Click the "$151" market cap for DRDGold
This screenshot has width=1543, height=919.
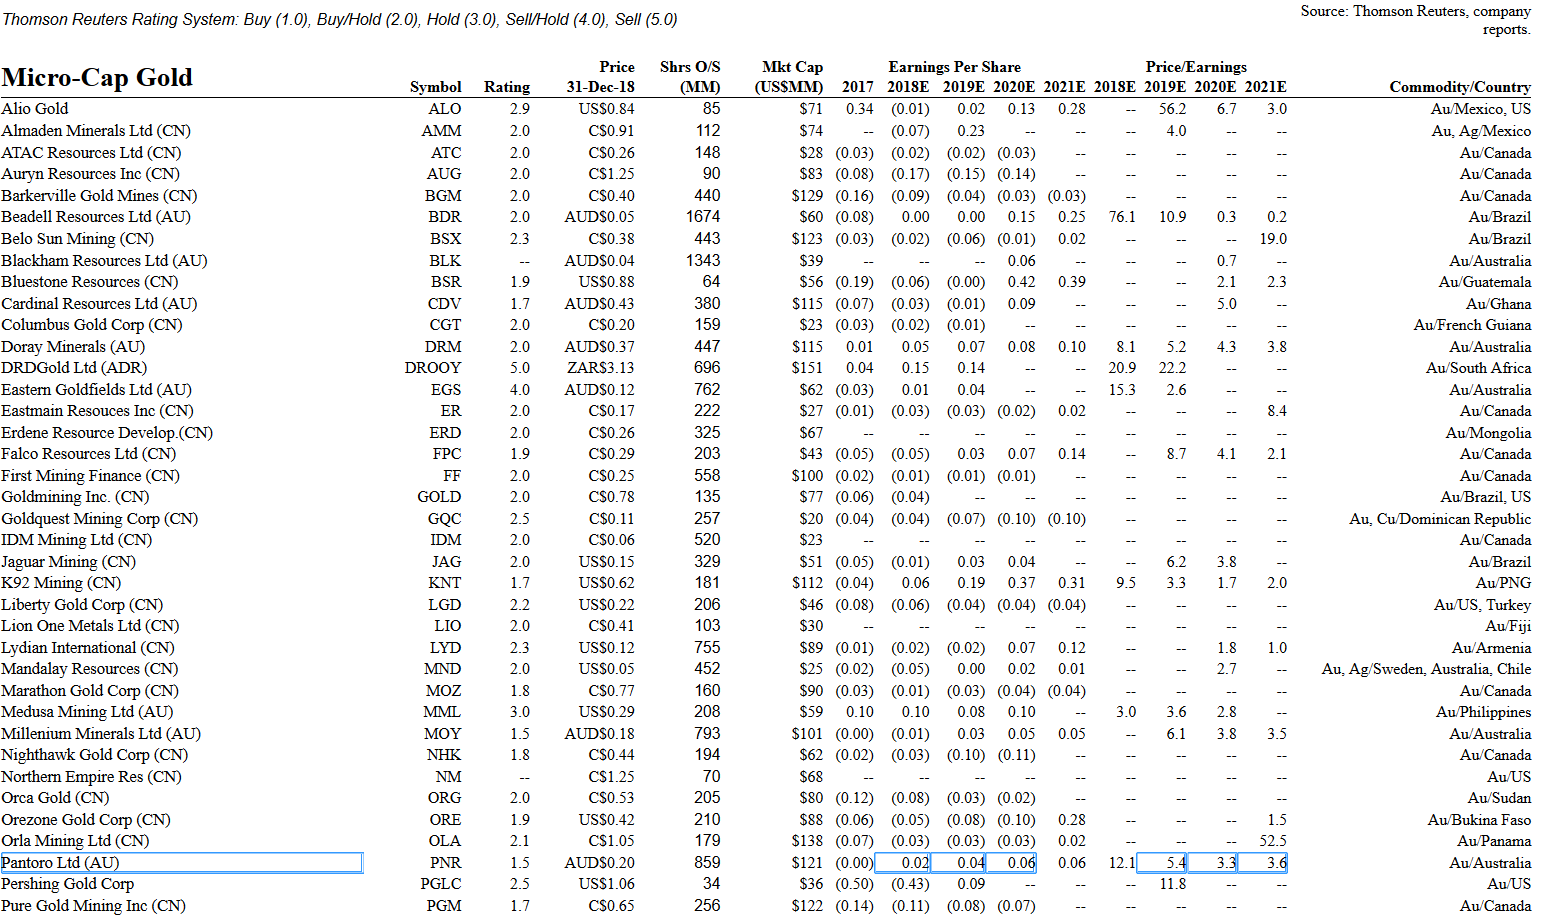click(x=807, y=368)
